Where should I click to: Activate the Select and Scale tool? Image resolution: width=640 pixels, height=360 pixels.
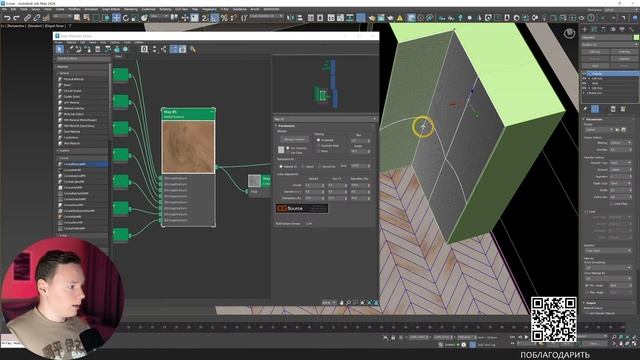tap(135, 18)
